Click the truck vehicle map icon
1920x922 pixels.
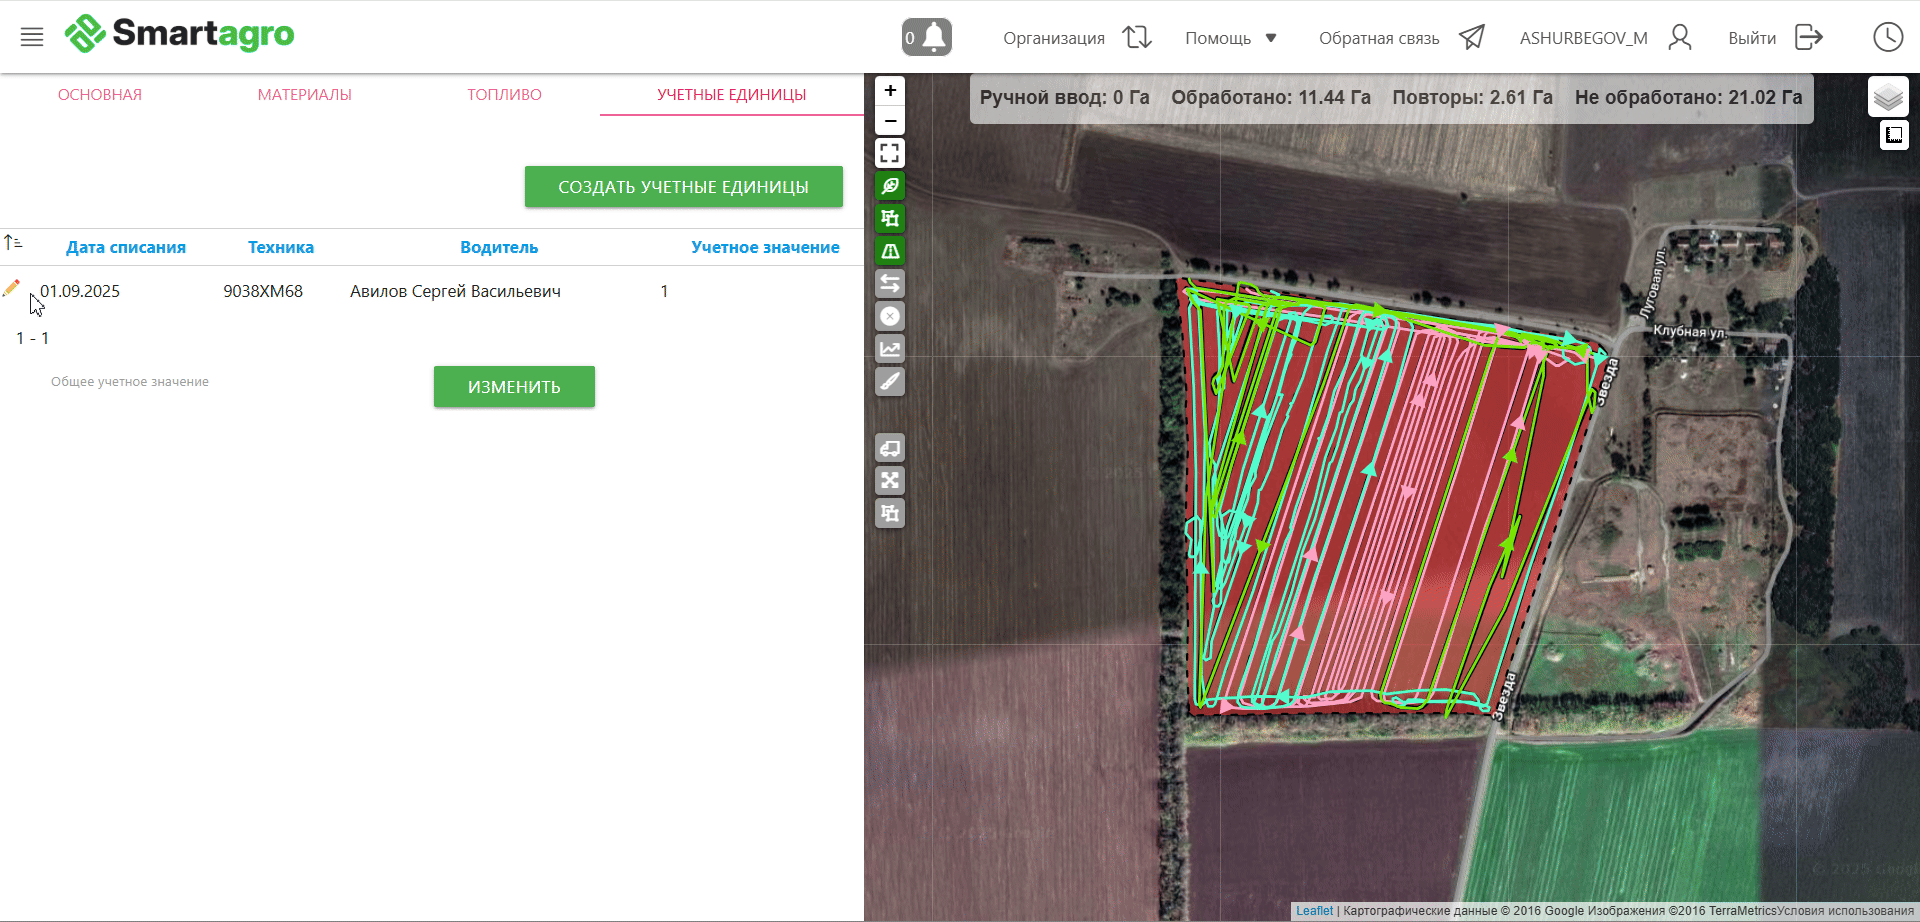click(x=890, y=448)
